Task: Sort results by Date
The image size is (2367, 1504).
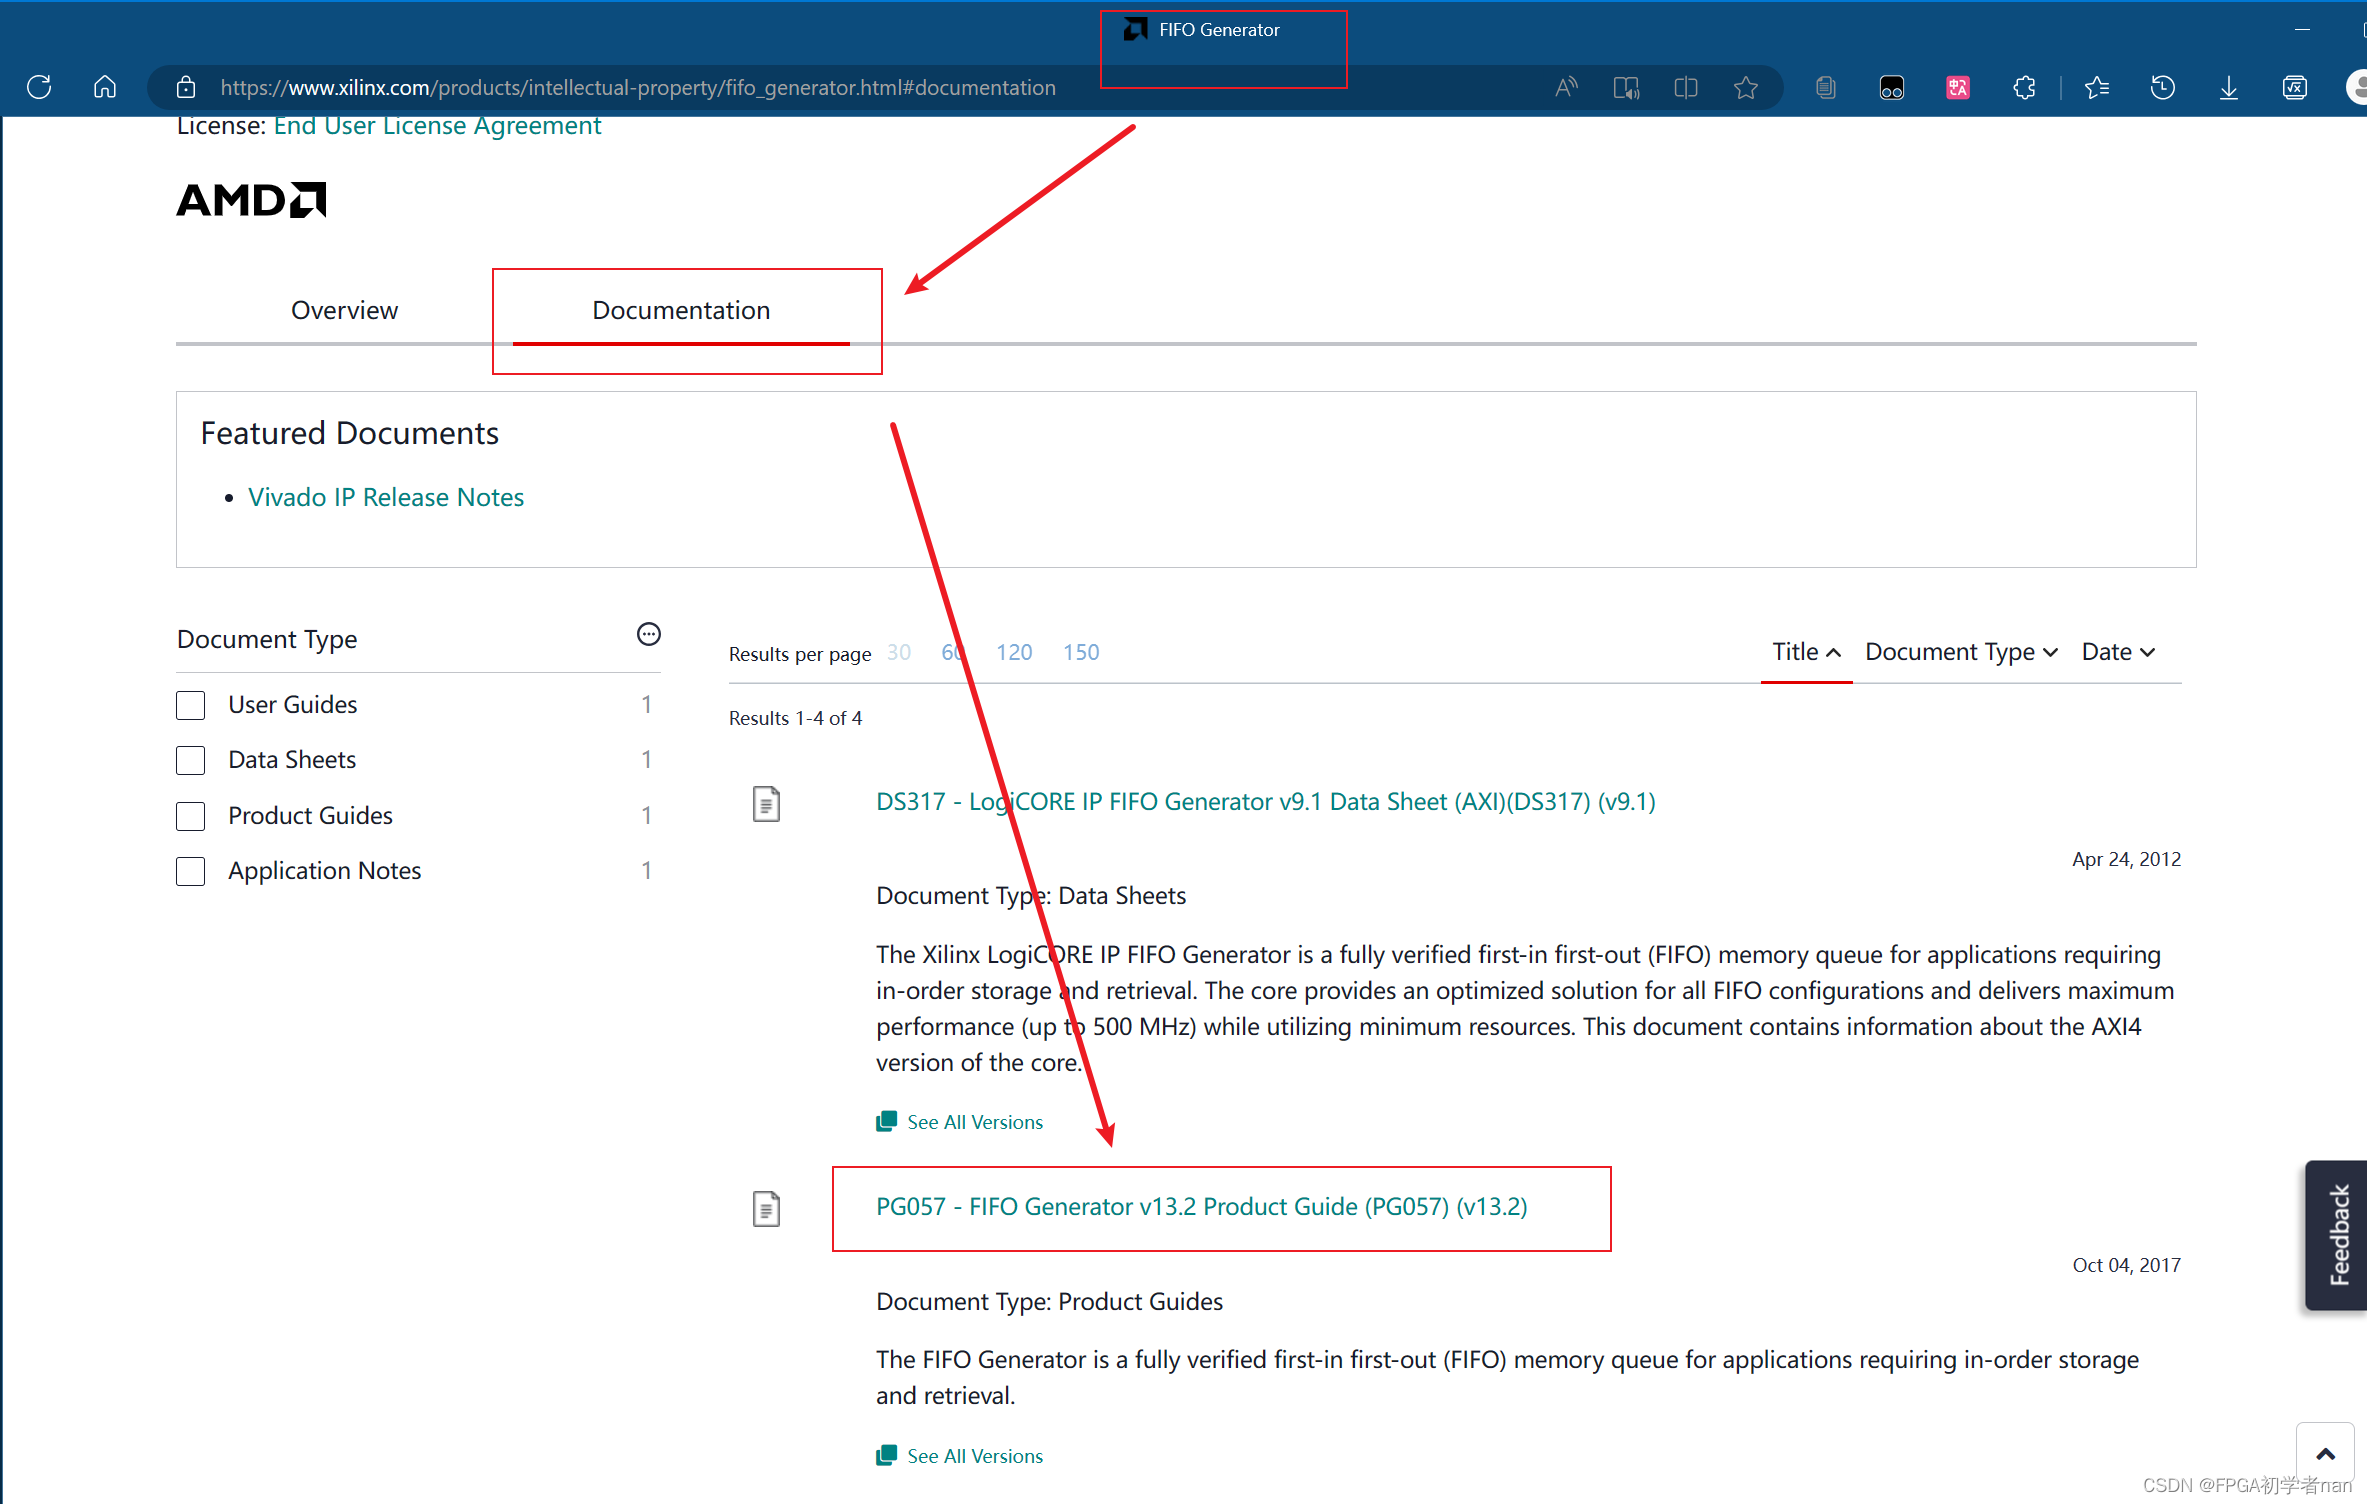Action: tap(2118, 652)
